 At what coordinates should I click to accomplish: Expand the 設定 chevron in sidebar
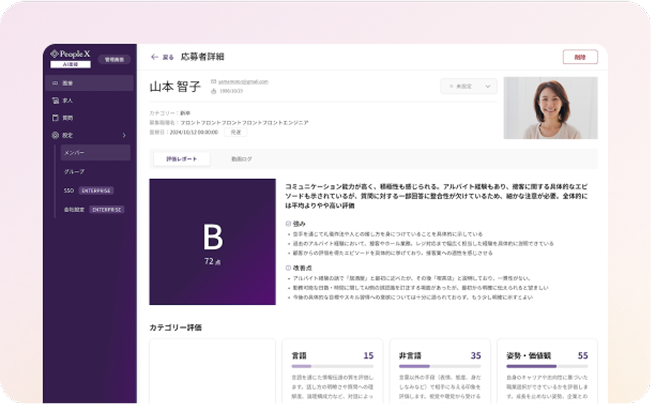[124, 135]
